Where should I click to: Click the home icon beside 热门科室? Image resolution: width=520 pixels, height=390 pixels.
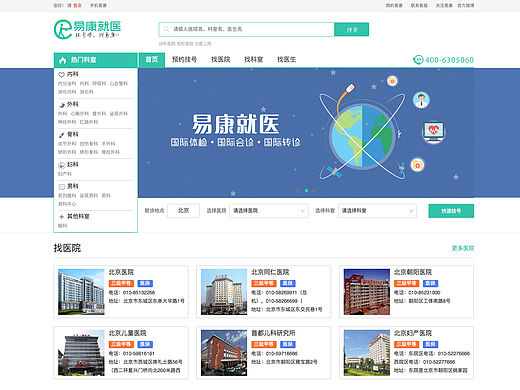[x=62, y=60]
